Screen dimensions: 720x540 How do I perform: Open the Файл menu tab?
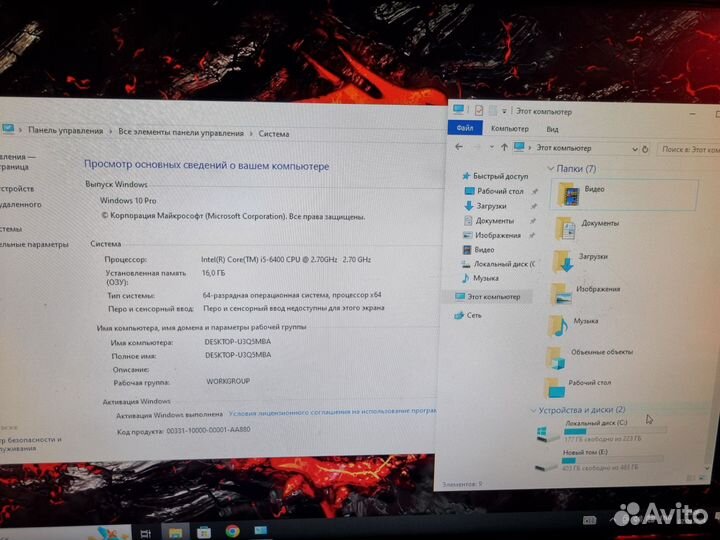tap(465, 129)
